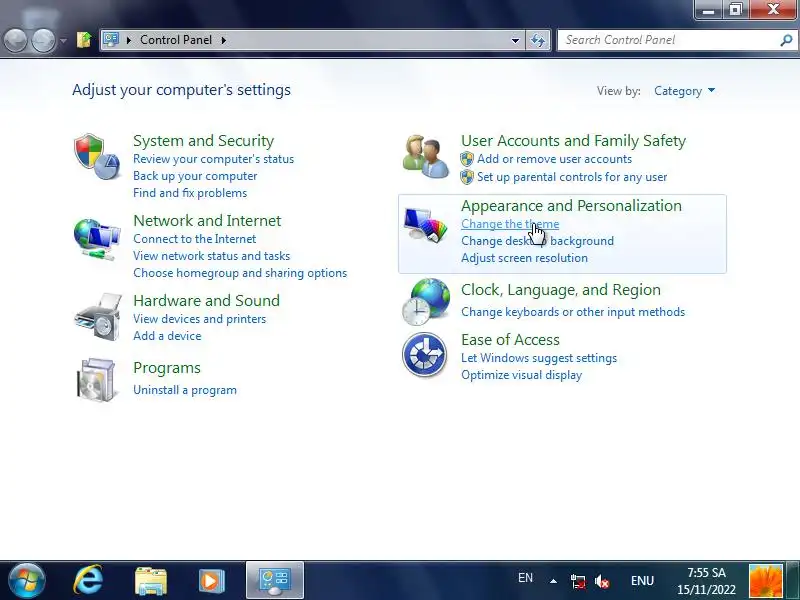
Task: Open the User Accounts people icon
Action: pyautogui.click(x=426, y=157)
